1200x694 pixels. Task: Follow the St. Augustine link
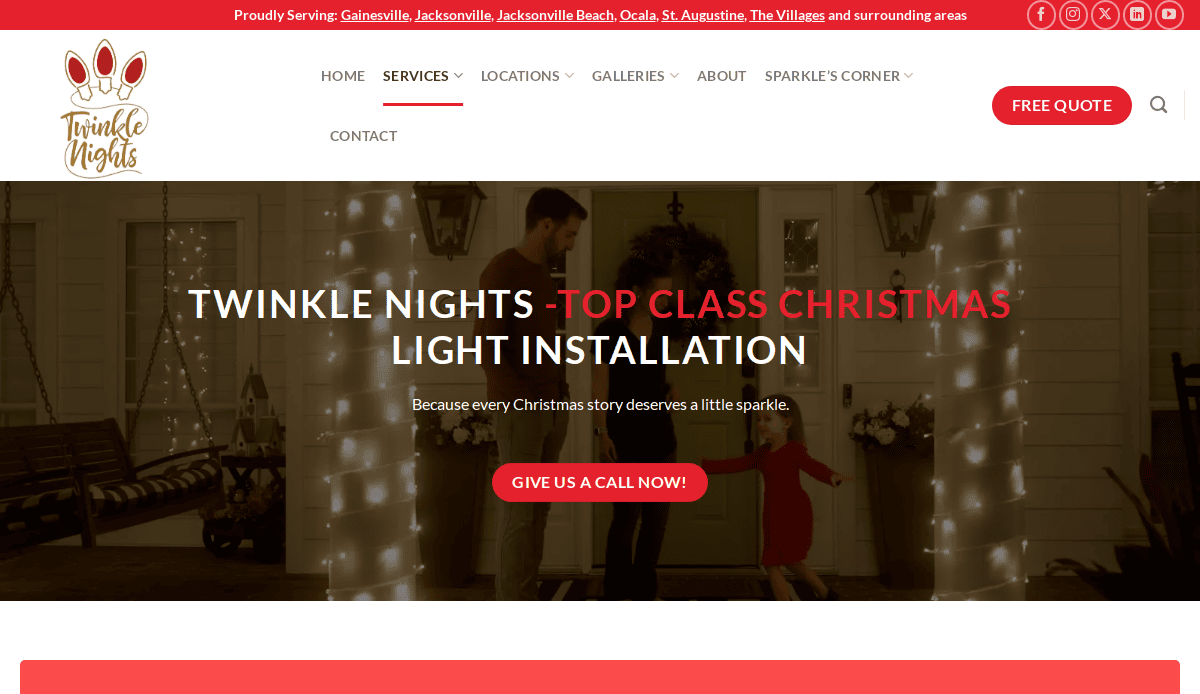coord(702,15)
